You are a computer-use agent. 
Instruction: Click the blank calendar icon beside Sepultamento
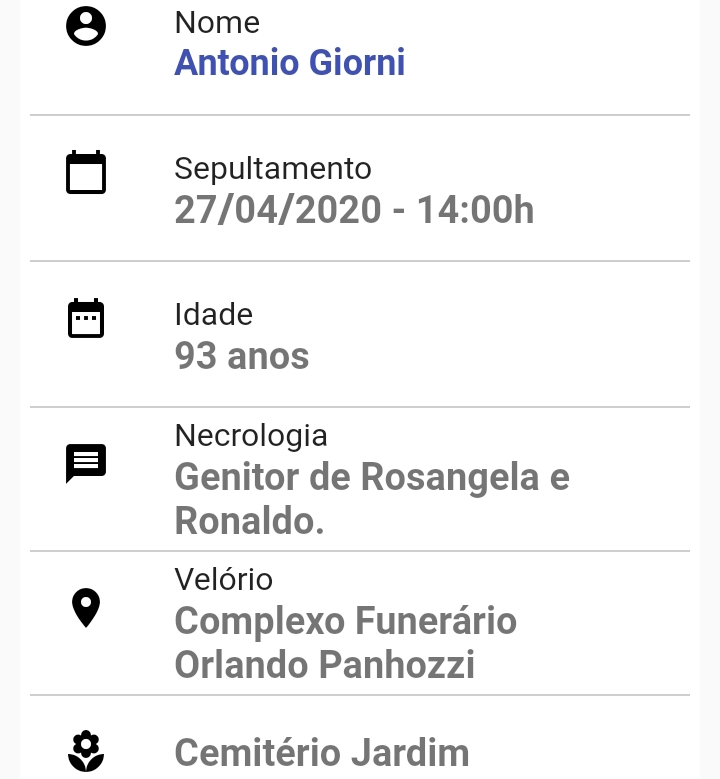point(85,172)
